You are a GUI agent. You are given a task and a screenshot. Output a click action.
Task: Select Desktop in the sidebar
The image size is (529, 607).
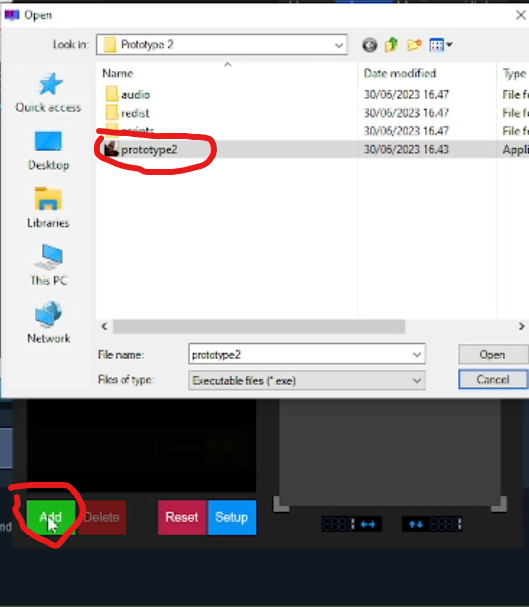tap(48, 151)
